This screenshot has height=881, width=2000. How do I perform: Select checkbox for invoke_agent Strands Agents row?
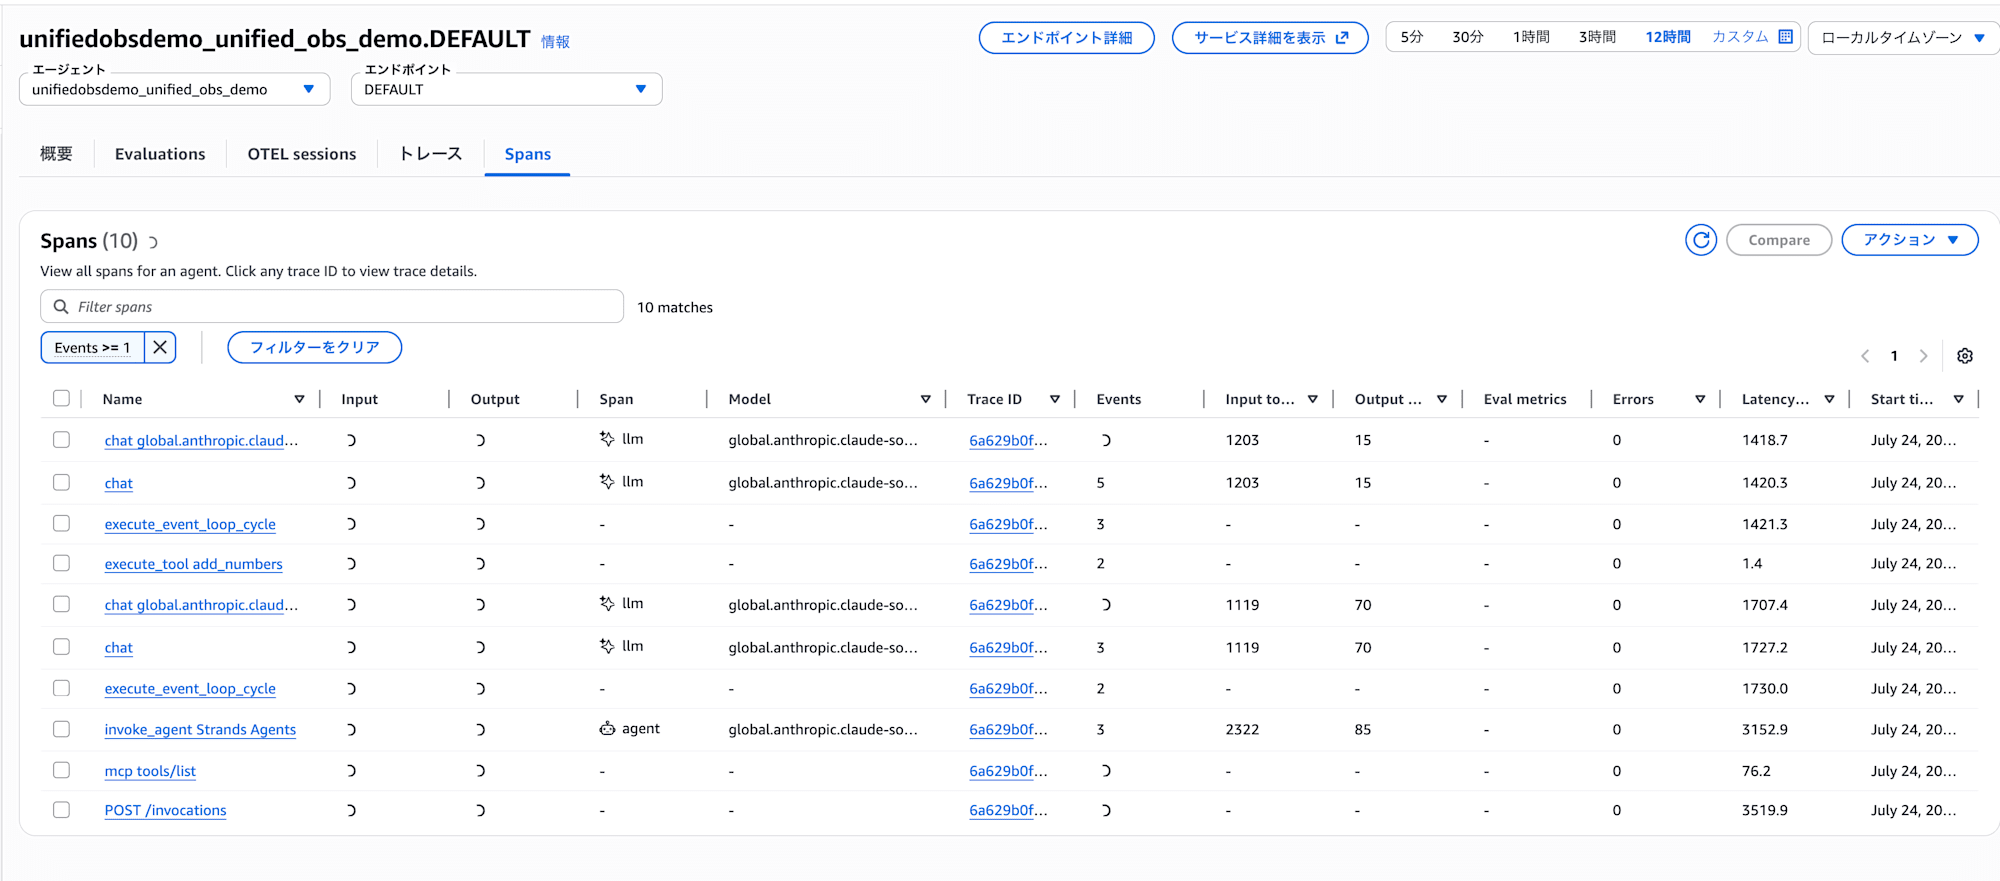tap(61, 729)
